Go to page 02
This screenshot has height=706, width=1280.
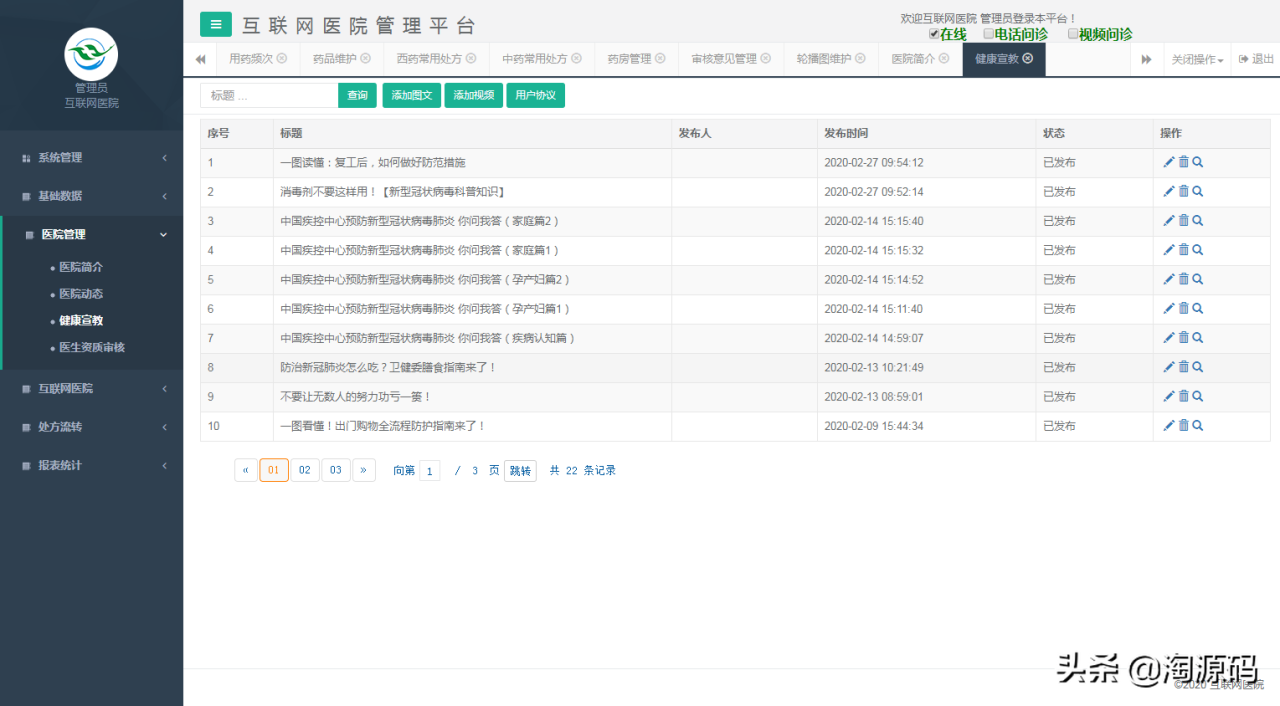pyautogui.click(x=305, y=471)
